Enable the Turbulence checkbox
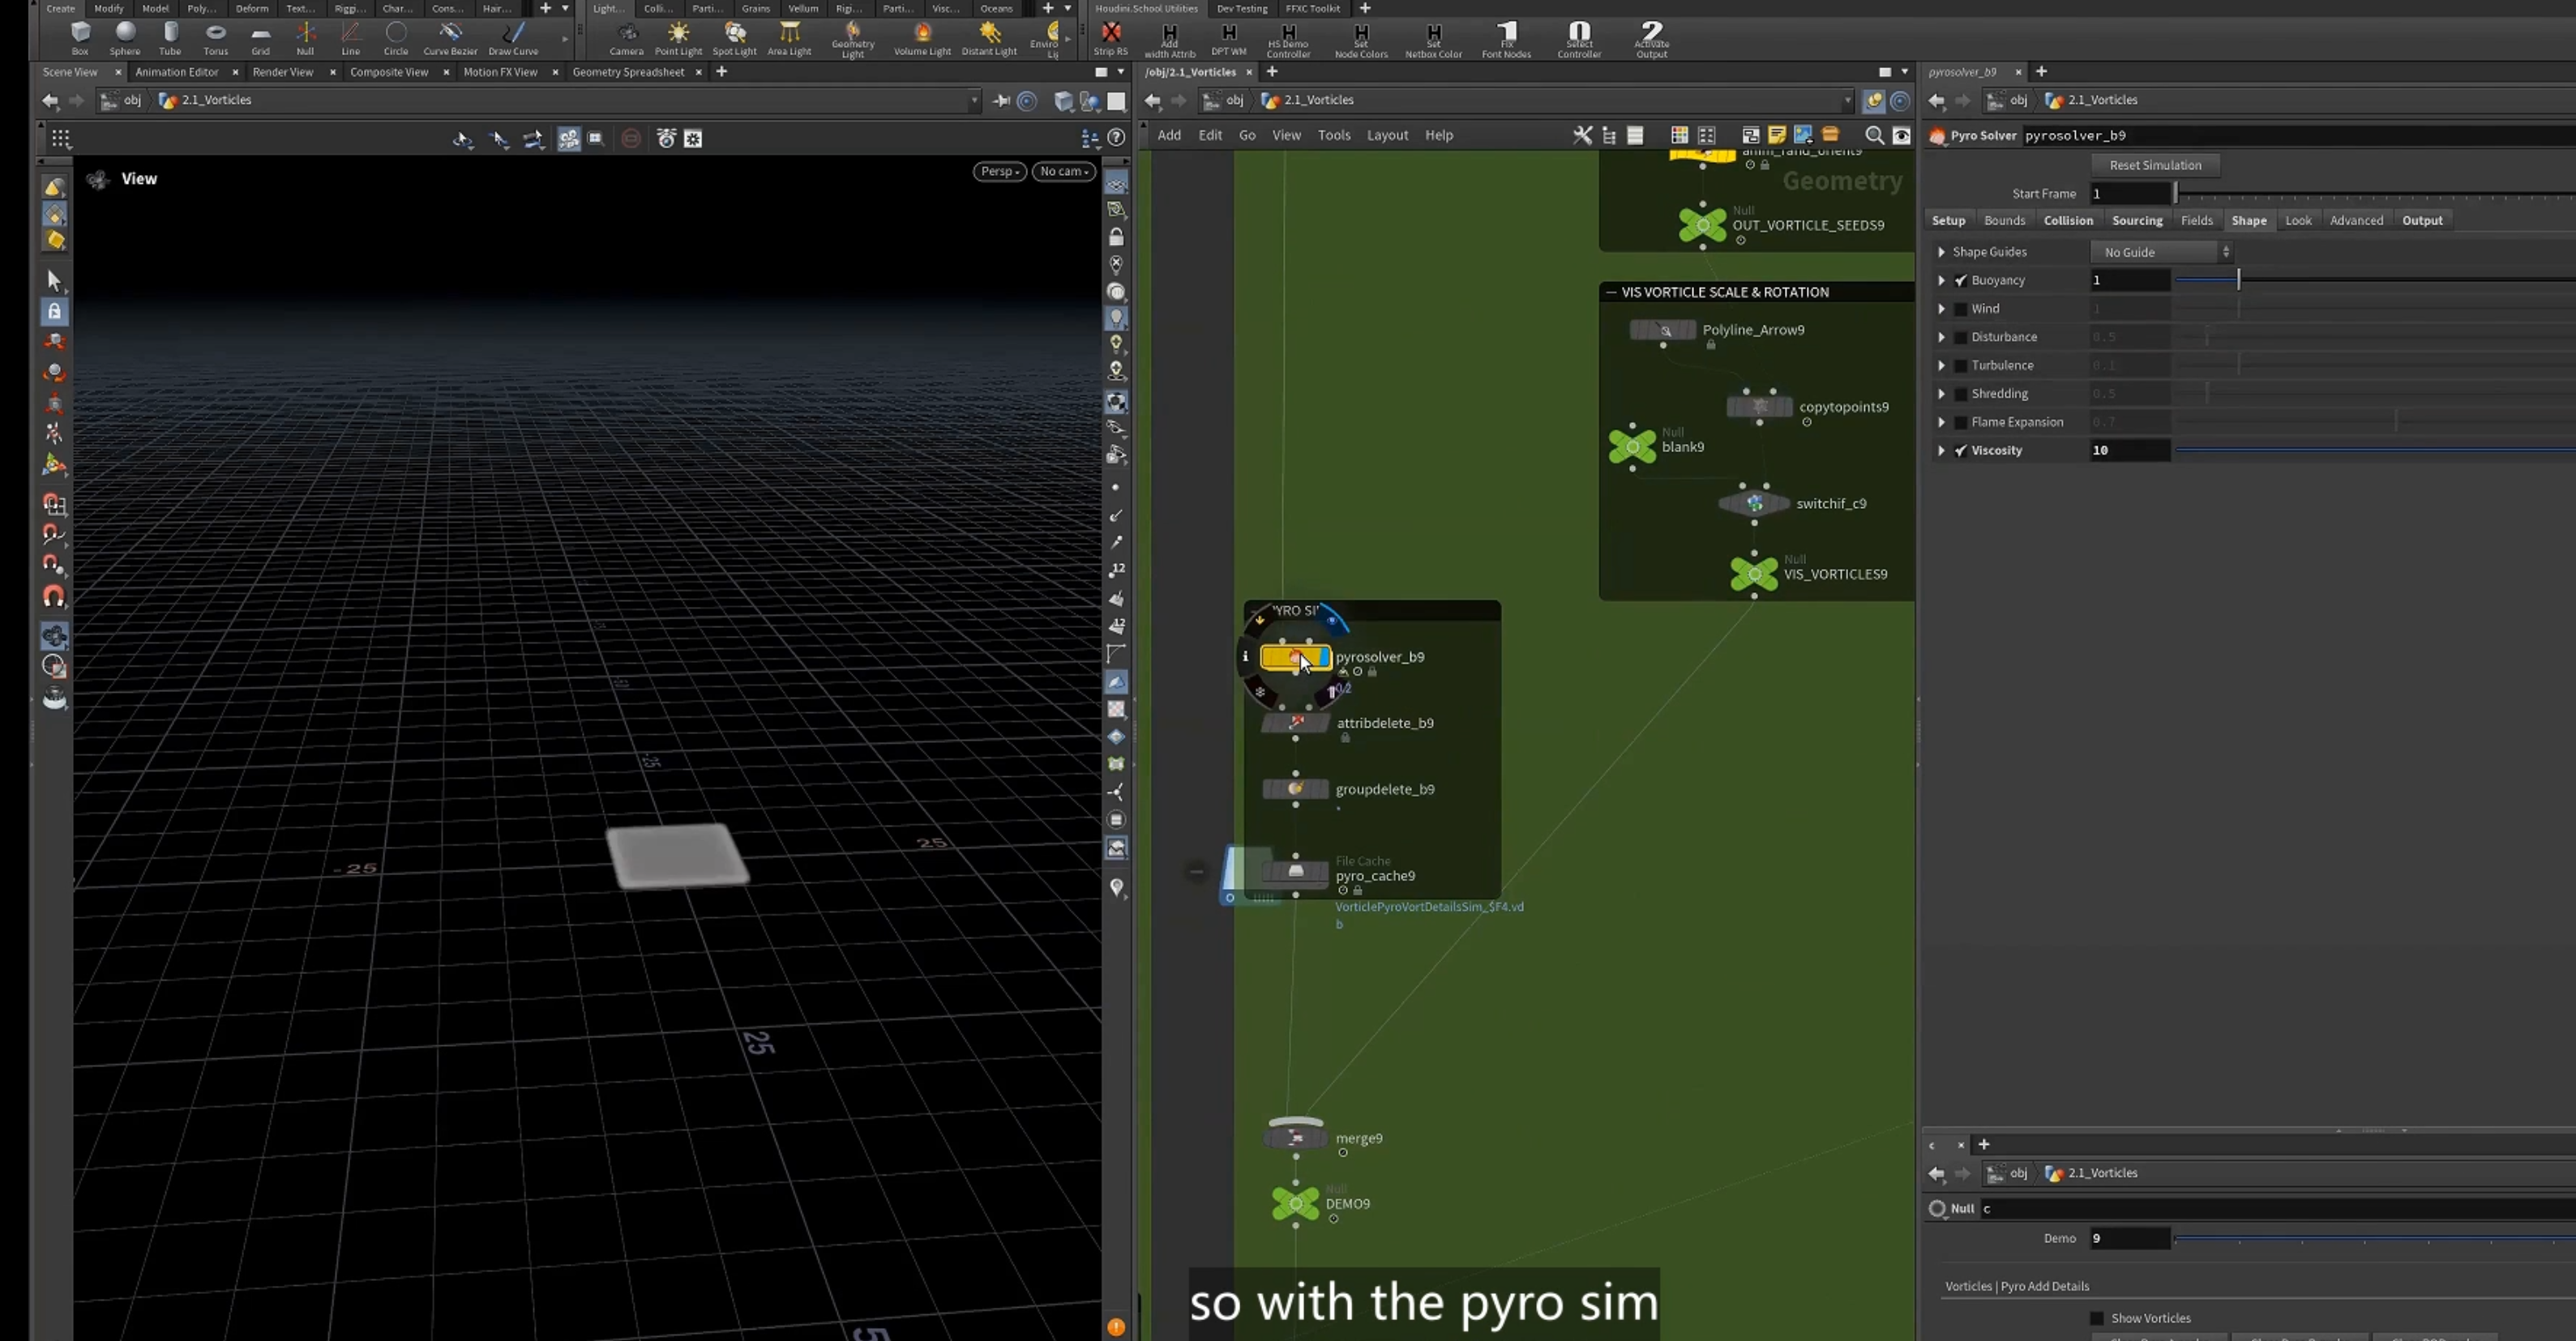2576x1341 pixels. pyautogui.click(x=1960, y=366)
